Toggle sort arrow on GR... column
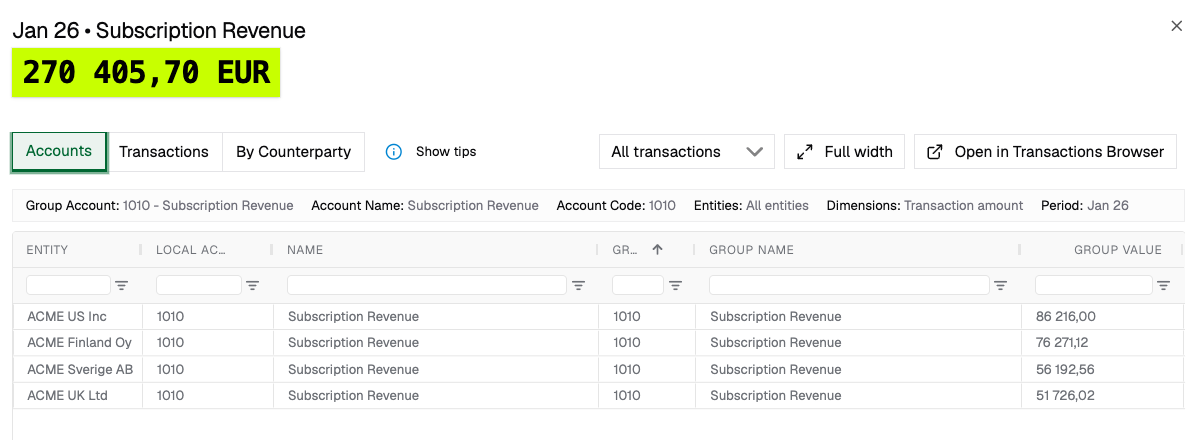This screenshot has width=1200, height=440. click(657, 249)
